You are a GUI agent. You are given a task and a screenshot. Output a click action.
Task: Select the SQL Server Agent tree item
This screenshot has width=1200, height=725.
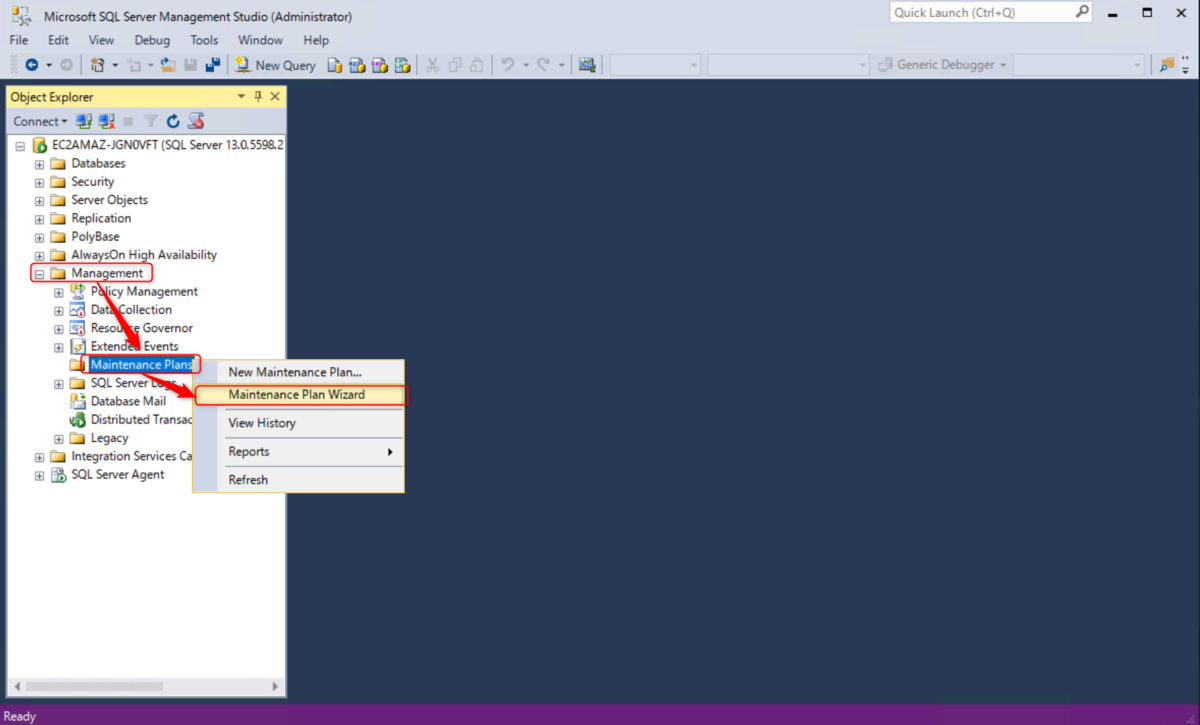(117, 474)
